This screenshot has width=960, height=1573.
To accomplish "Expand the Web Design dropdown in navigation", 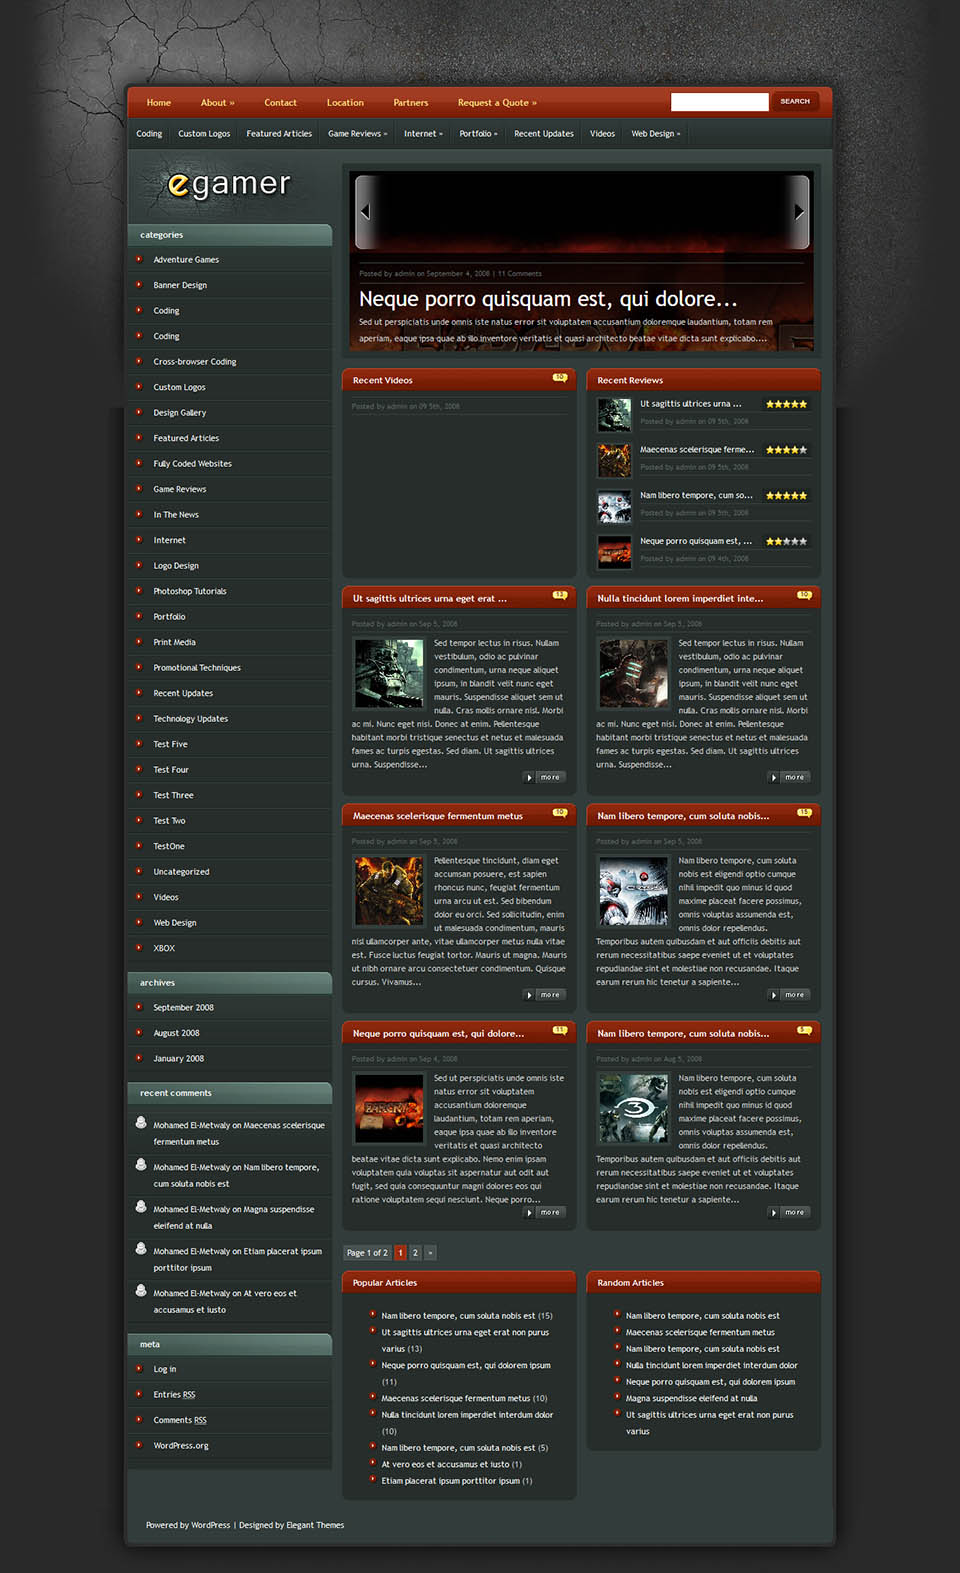I will (655, 134).
